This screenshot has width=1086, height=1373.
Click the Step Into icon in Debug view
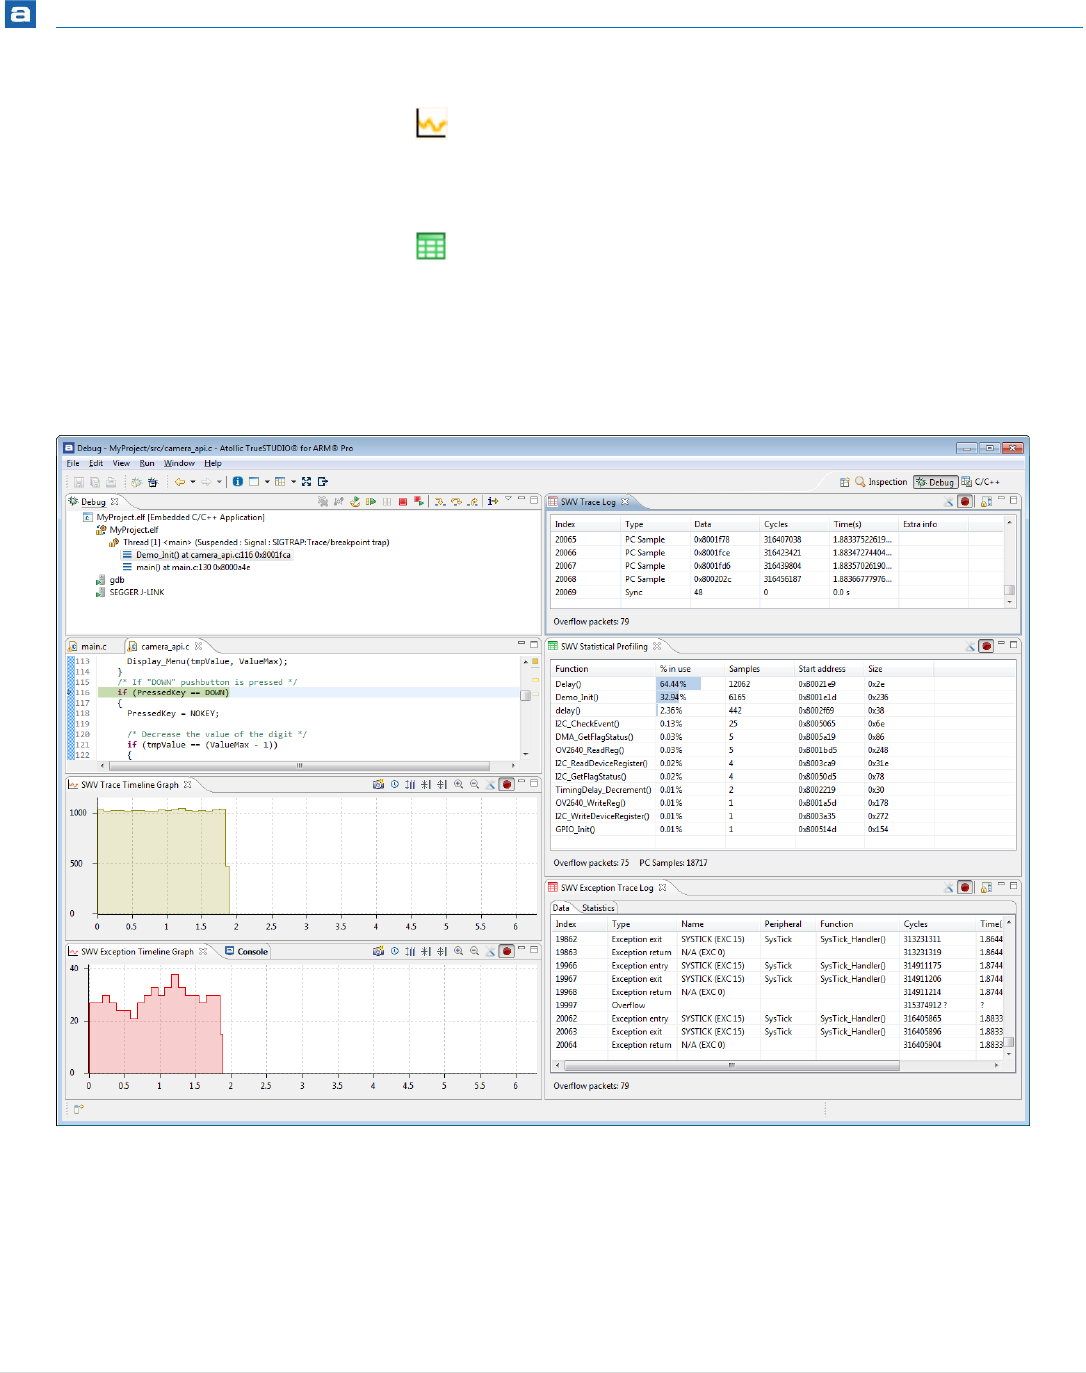tap(440, 501)
